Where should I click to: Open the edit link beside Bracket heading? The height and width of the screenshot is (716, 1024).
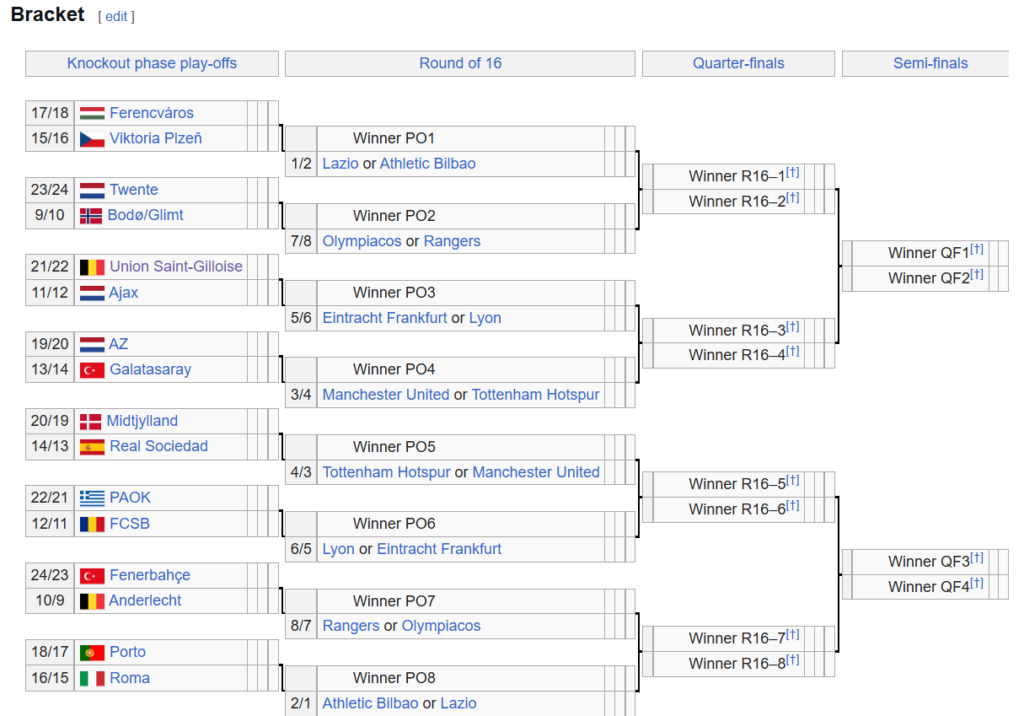pos(116,17)
